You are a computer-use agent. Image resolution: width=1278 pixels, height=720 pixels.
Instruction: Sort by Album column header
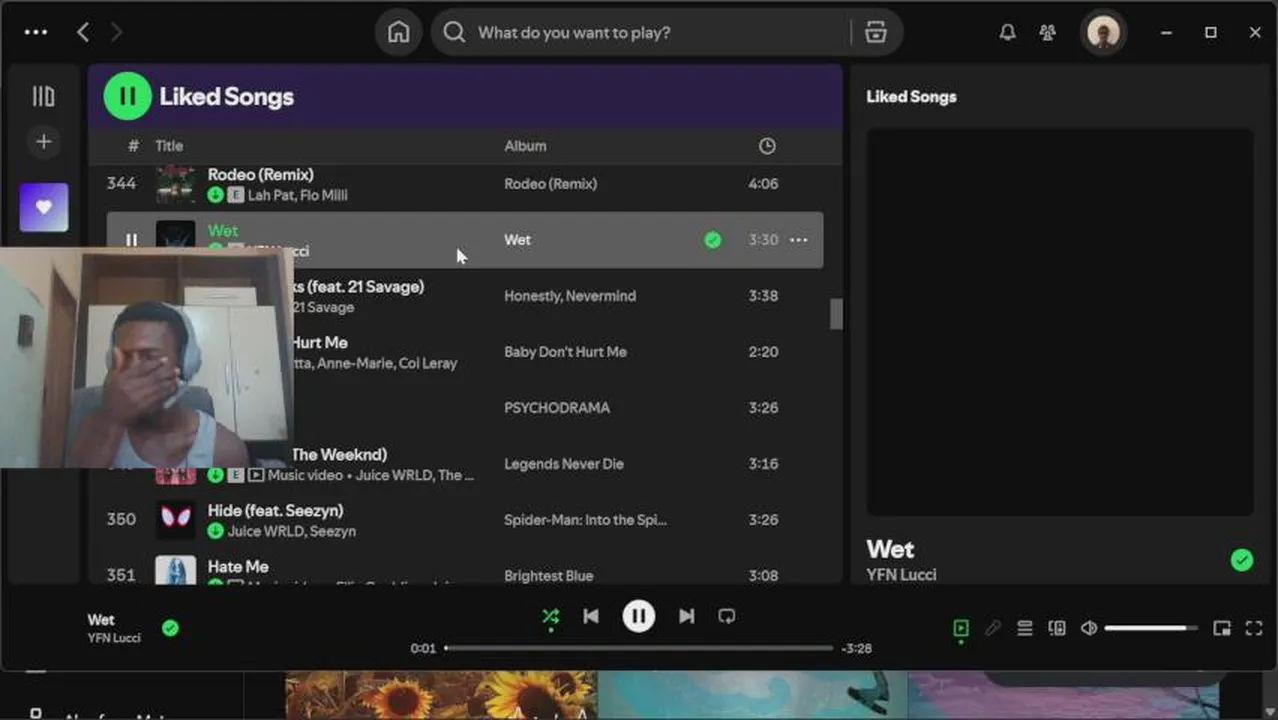click(x=525, y=146)
